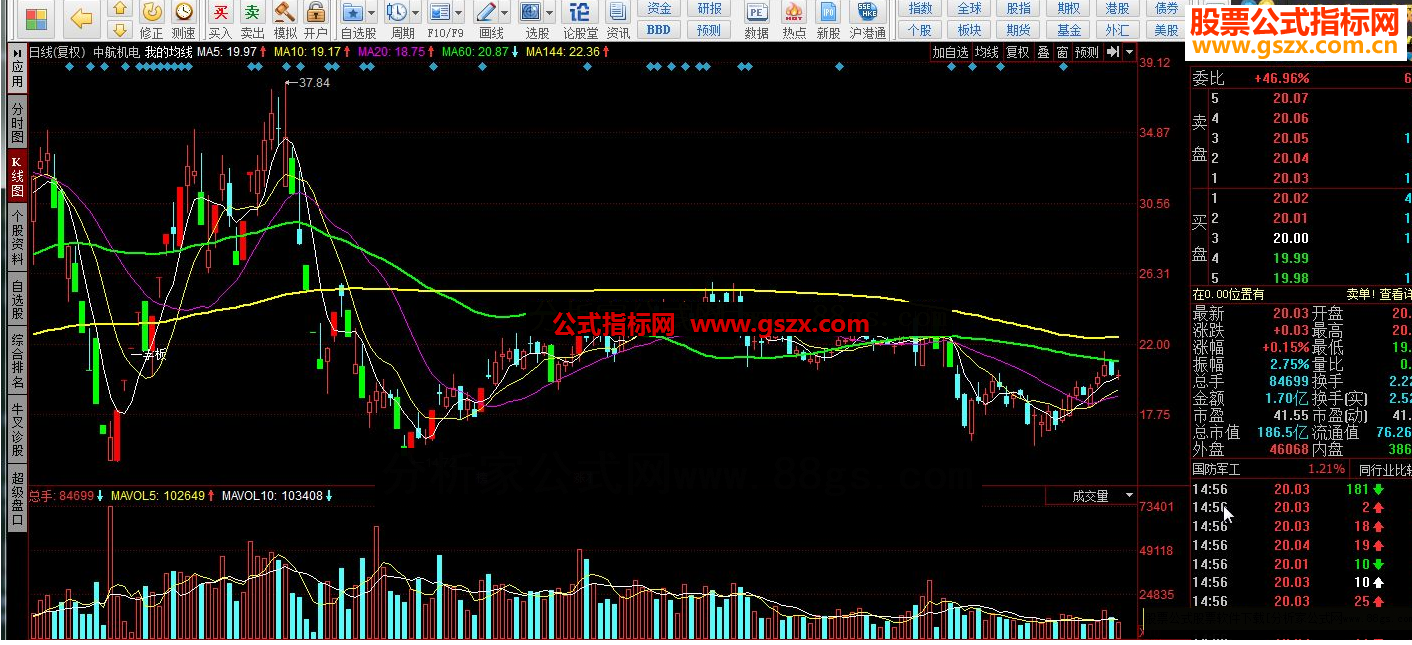Open the 超级盘口 sidebar tab

click(17, 498)
